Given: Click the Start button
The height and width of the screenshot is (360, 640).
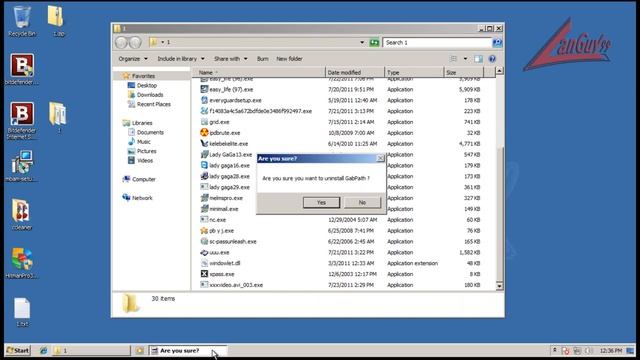Looking at the screenshot, I should 18,350.
